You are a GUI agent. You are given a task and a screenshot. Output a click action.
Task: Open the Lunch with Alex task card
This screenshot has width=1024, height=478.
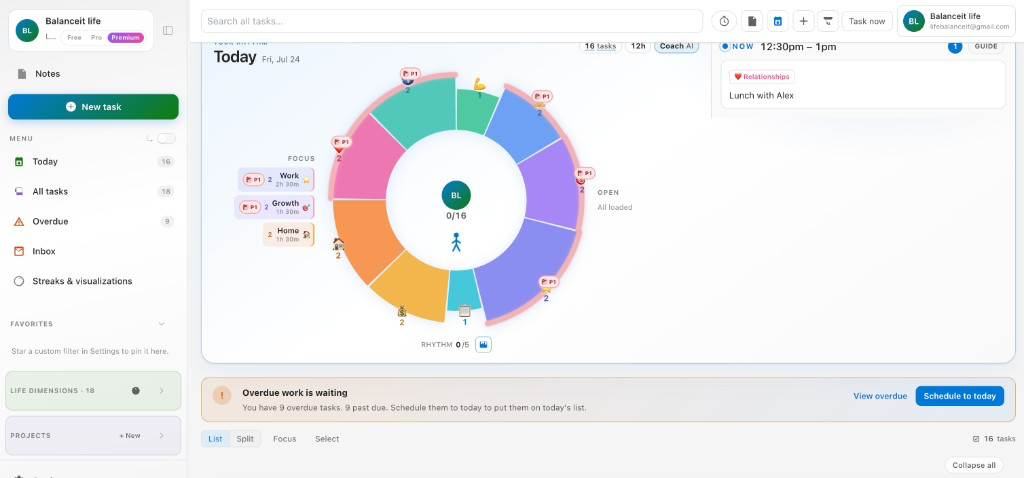863,84
